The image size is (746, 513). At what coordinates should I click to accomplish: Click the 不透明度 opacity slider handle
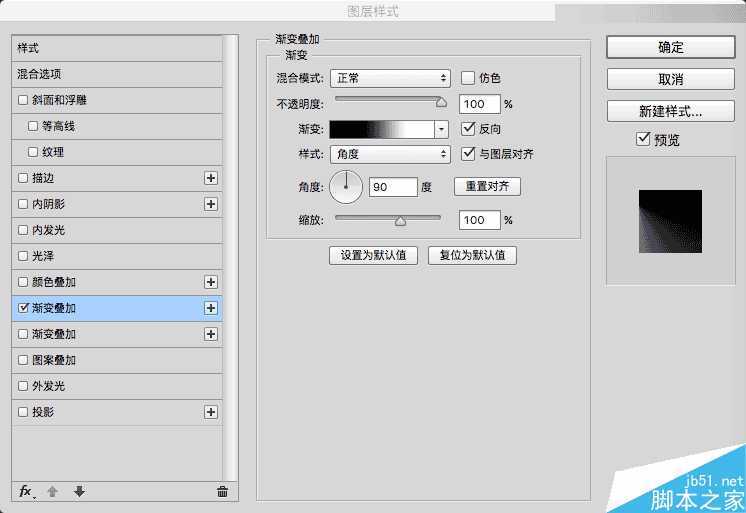click(442, 101)
